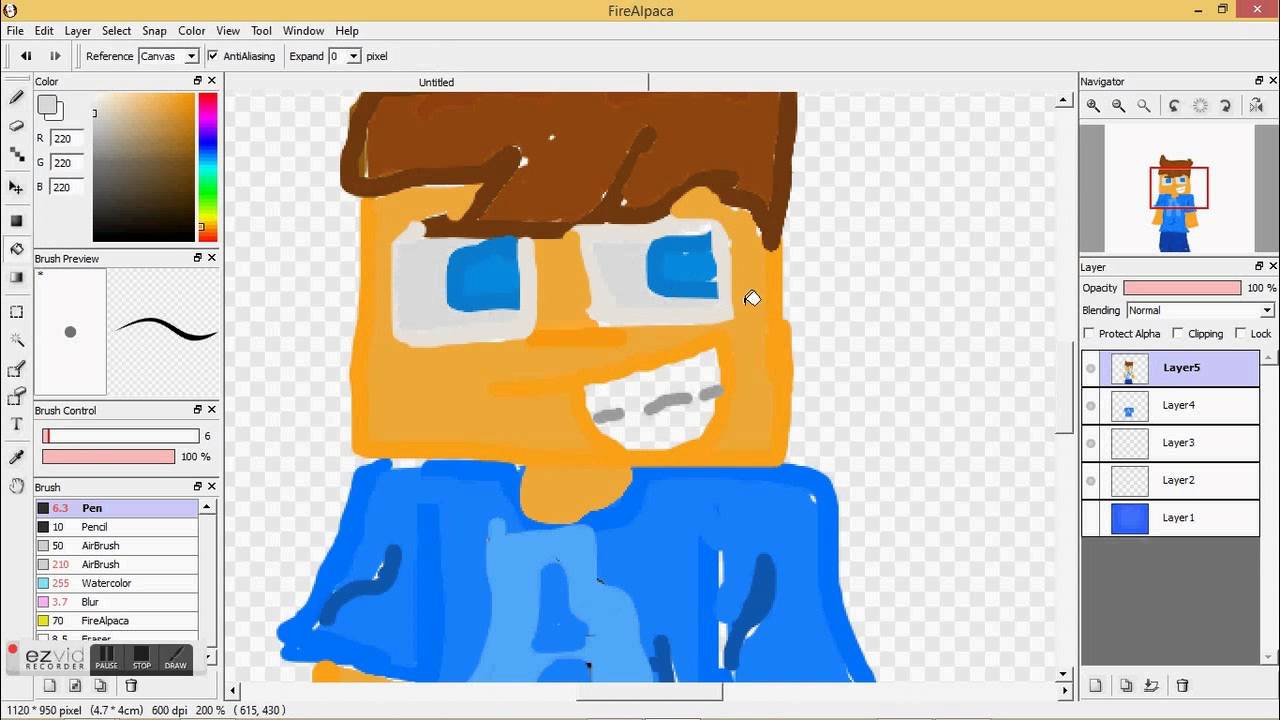Screen dimensions: 1280x720
Task: Open the File menu
Action: click(15, 31)
